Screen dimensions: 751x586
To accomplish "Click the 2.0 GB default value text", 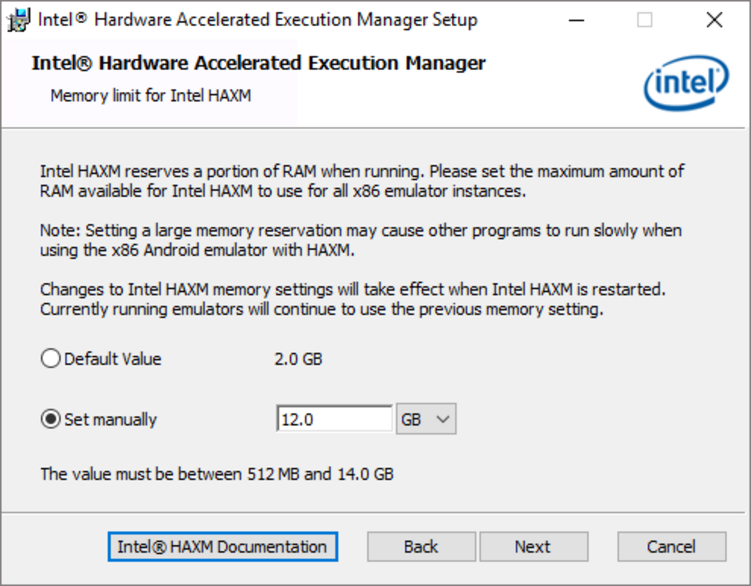I will coord(298,359).
